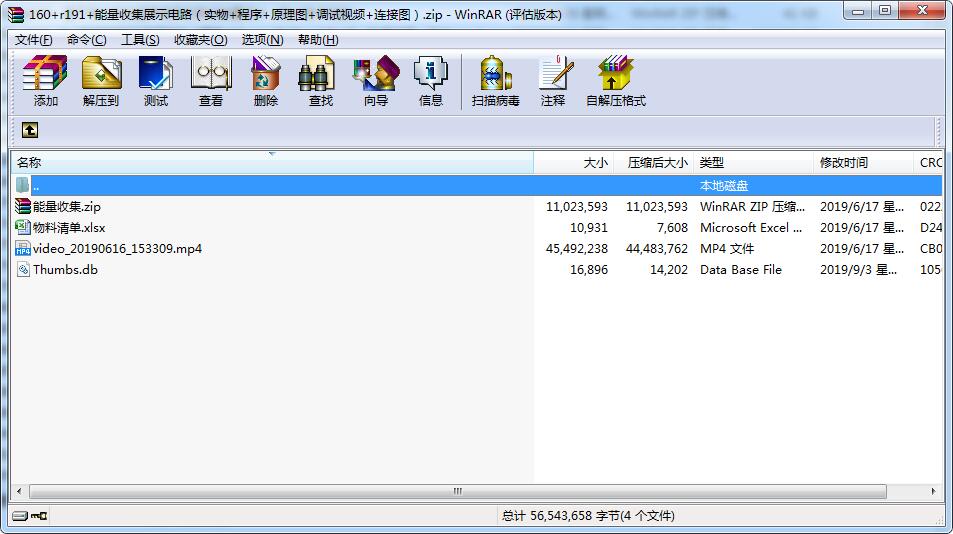Click the 'Microsoft Excel ...' type cell
This screenshot has height=534, width=953.
click(x=751, y=228)
